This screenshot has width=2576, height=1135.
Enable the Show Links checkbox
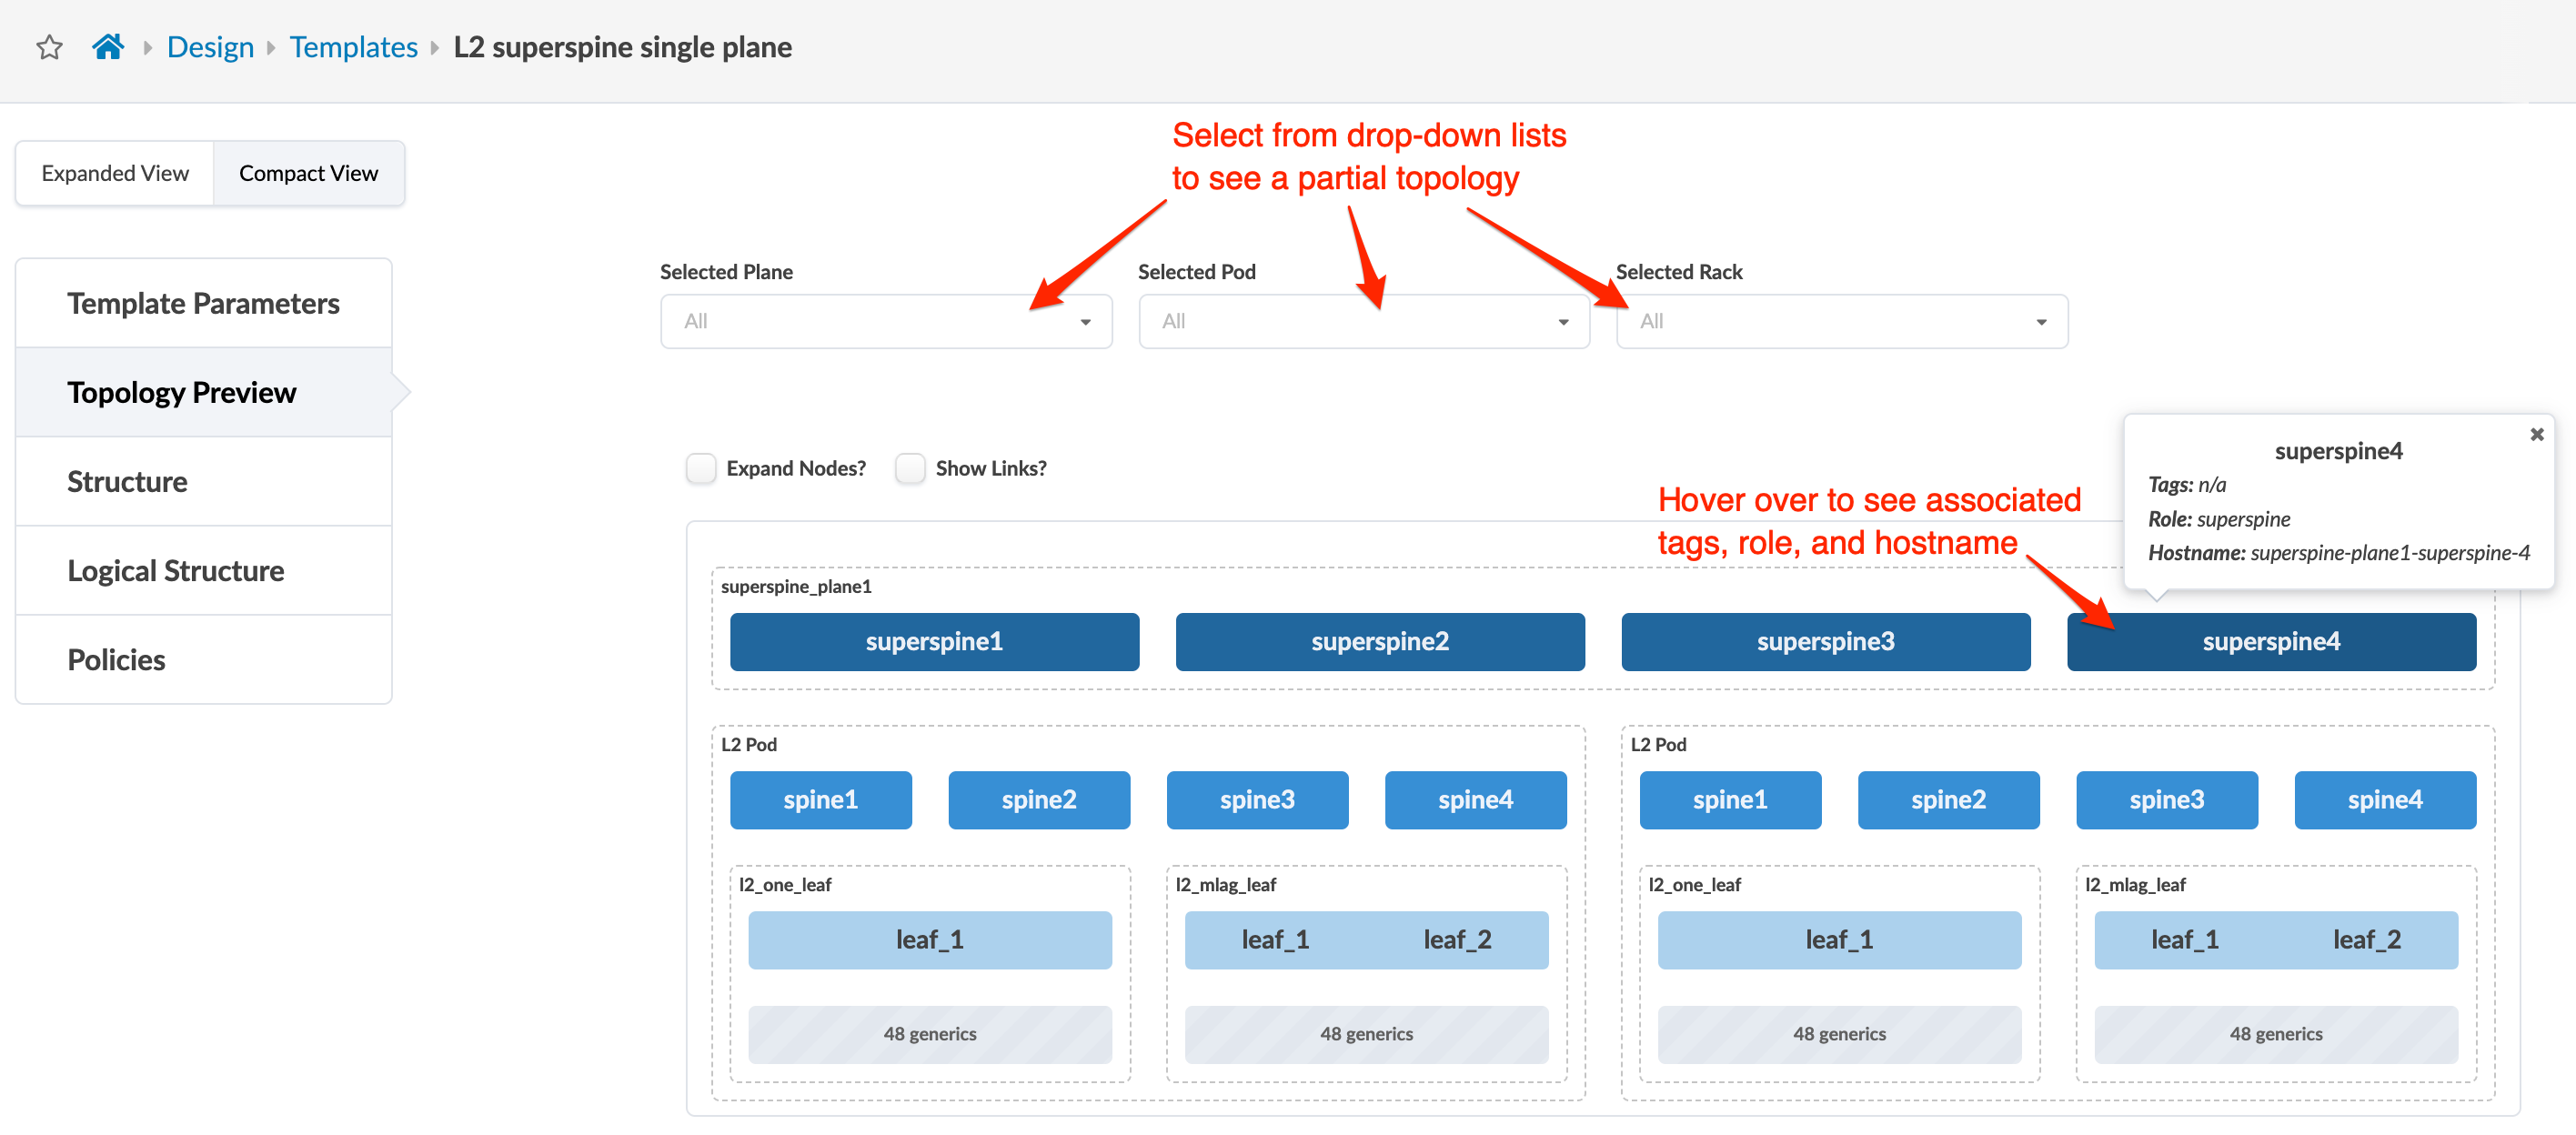click(910, 468)
